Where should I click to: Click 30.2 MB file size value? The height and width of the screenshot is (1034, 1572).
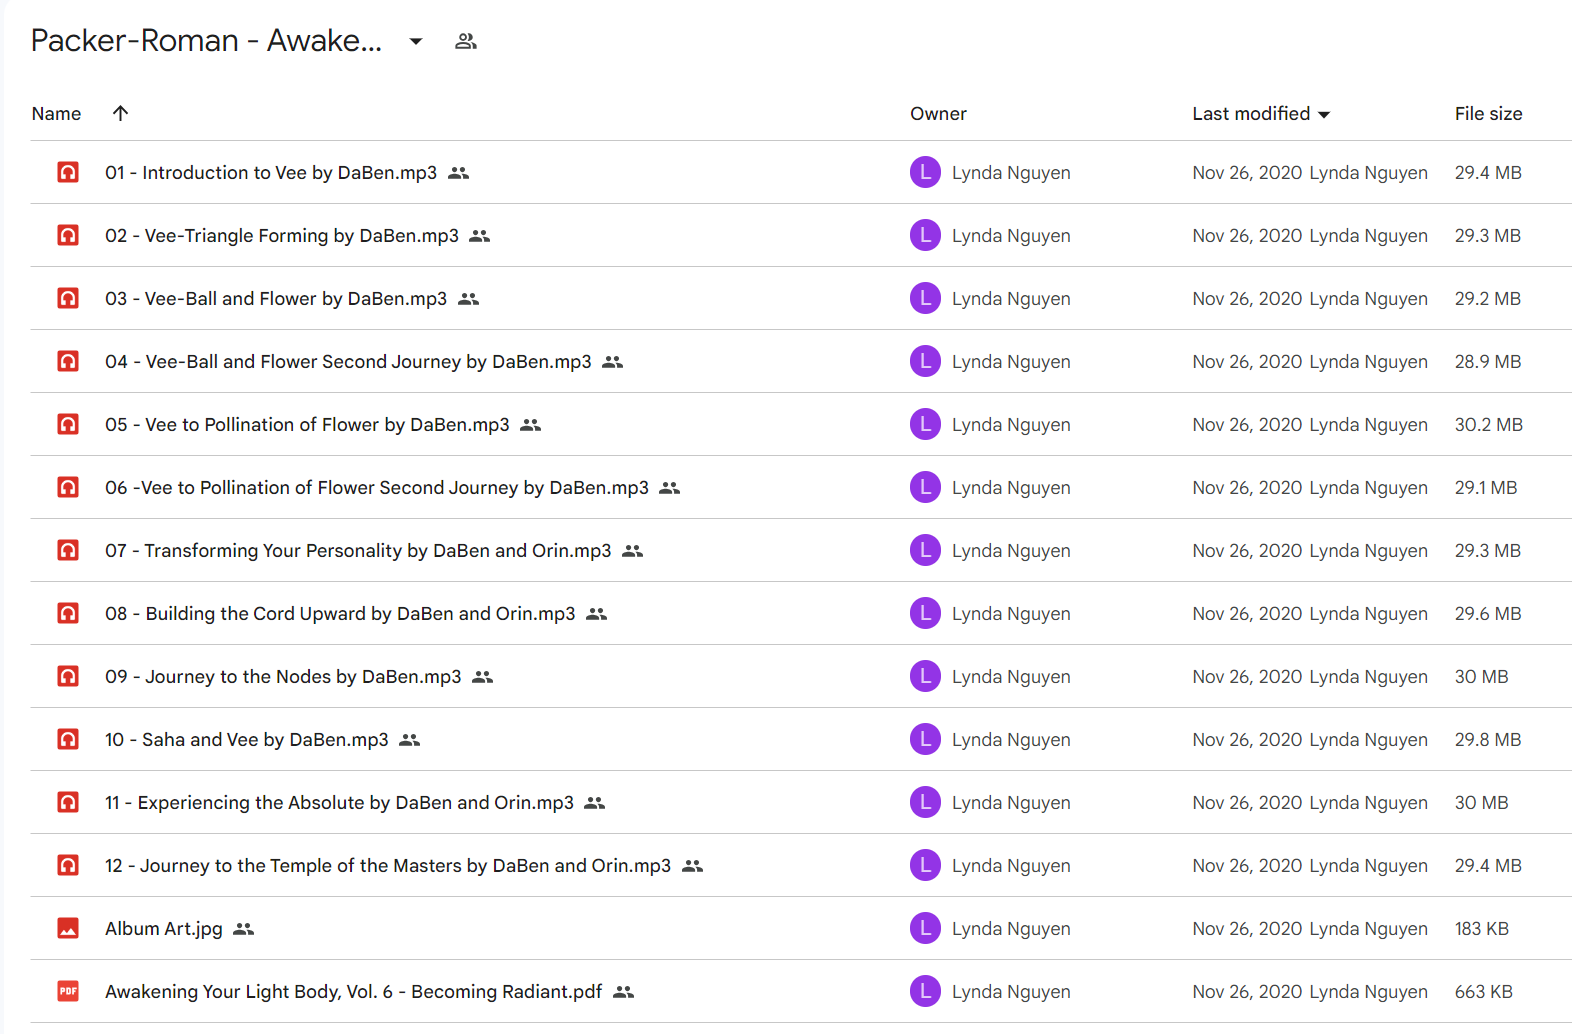pyautogui.click(x=1488, y=425)
